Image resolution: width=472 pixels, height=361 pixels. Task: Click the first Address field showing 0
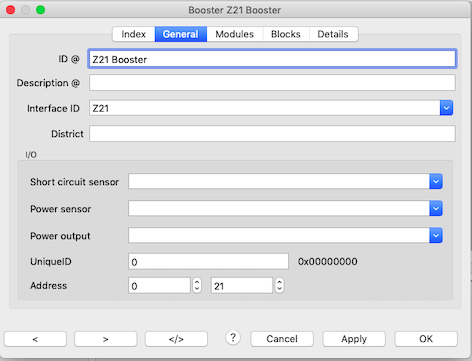pos(159,286)
